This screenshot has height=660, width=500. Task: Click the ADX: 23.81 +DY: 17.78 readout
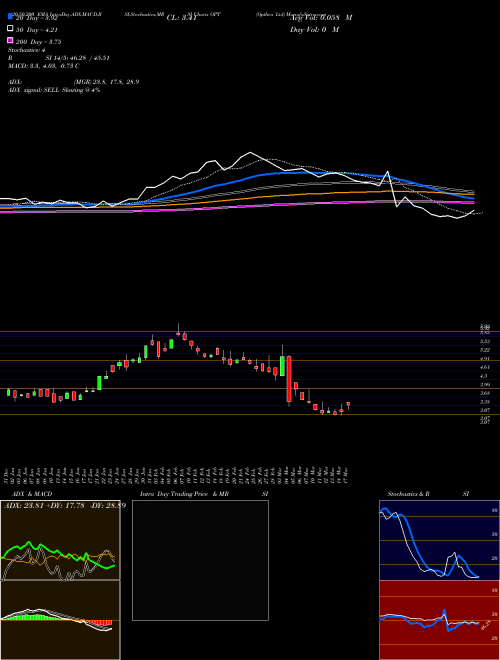(x=45, y=505)
